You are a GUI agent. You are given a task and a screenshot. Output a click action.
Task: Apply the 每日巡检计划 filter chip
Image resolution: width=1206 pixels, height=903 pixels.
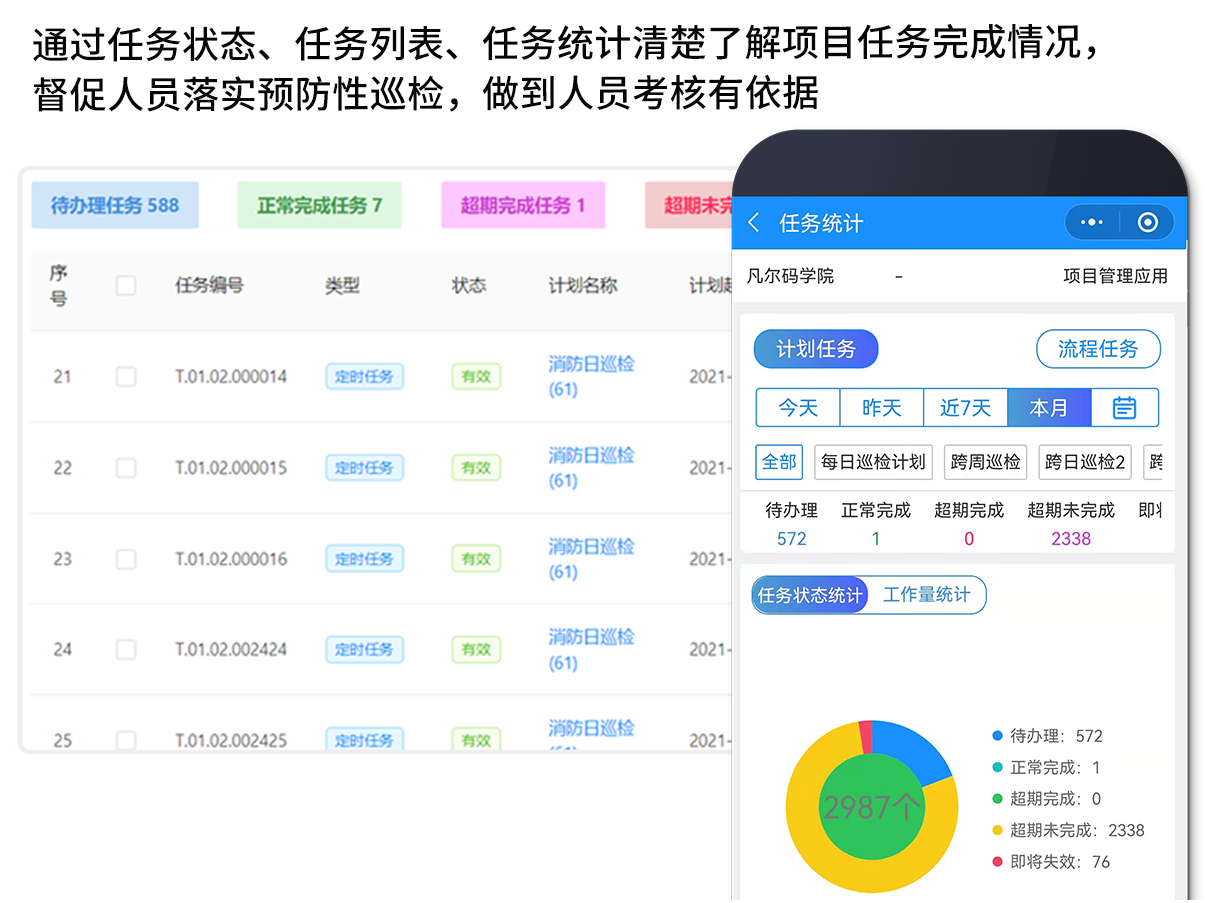(873, 462)
